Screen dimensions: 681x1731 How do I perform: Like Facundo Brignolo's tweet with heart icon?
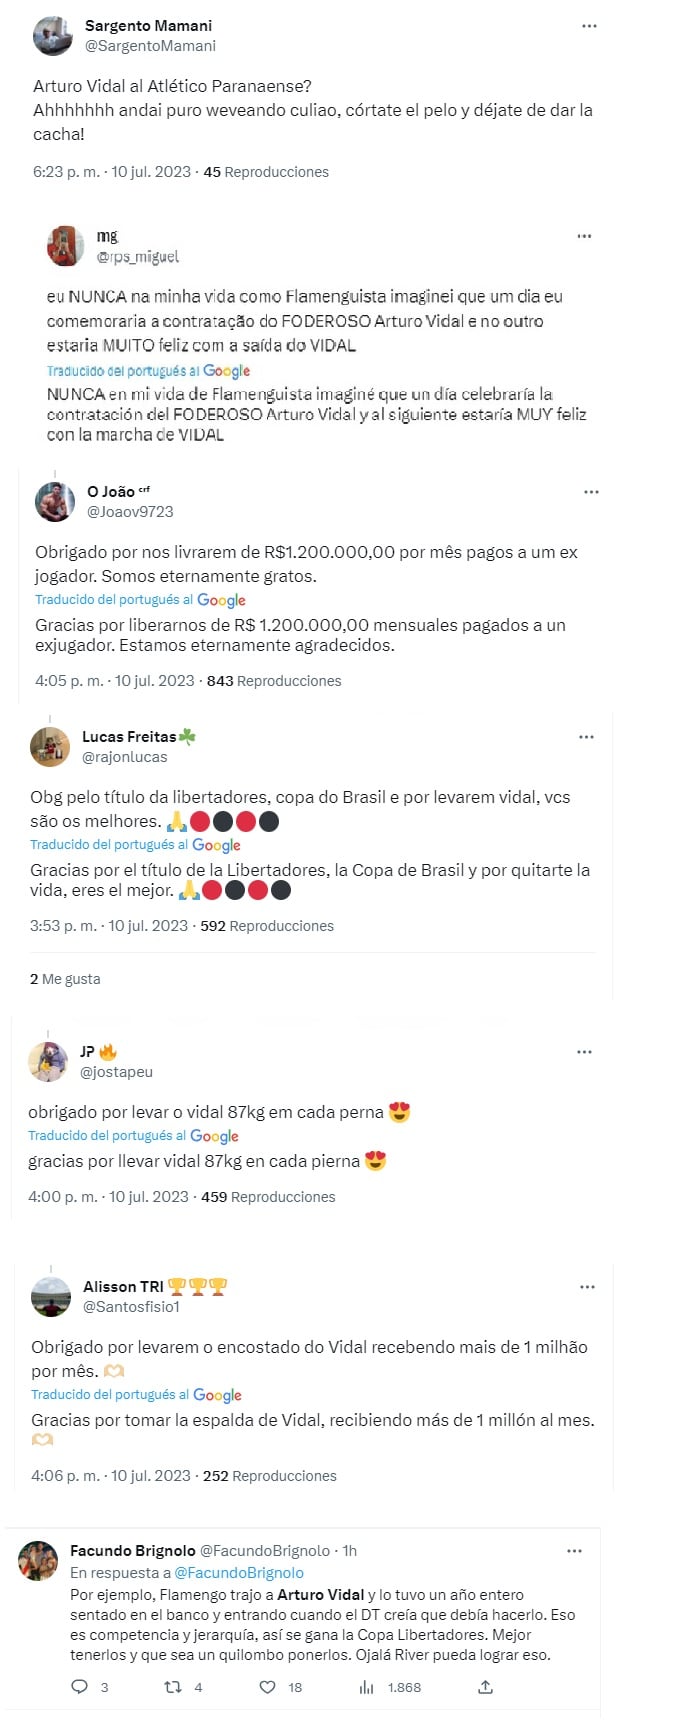[x=267, y=1687]
